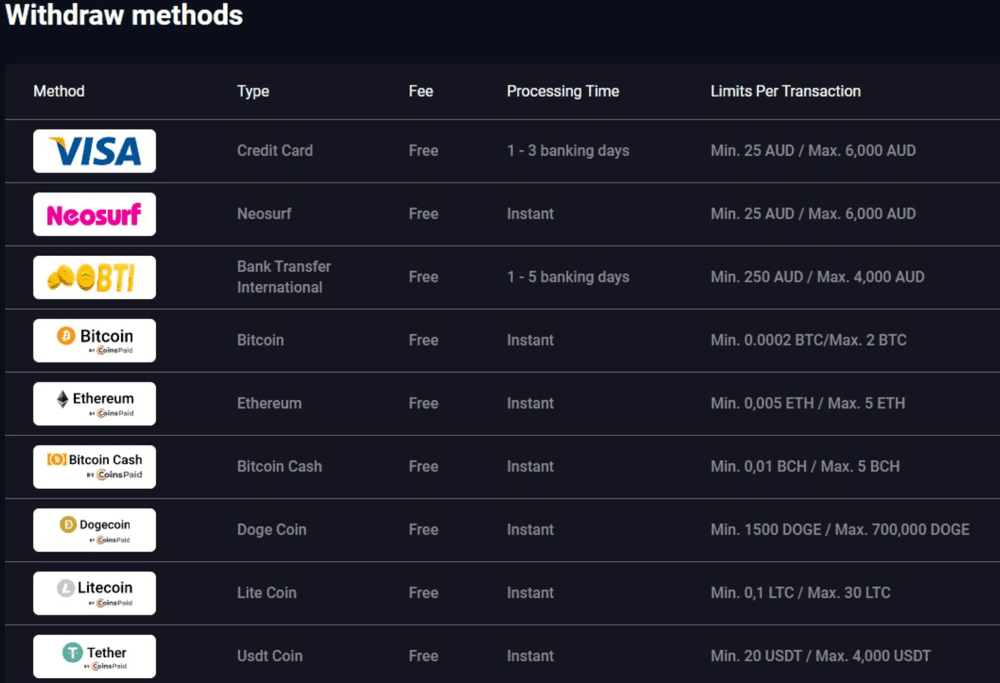Pick the Dogecoin CoinsPaid logo

pyautogui.click(x=94, y=530)
